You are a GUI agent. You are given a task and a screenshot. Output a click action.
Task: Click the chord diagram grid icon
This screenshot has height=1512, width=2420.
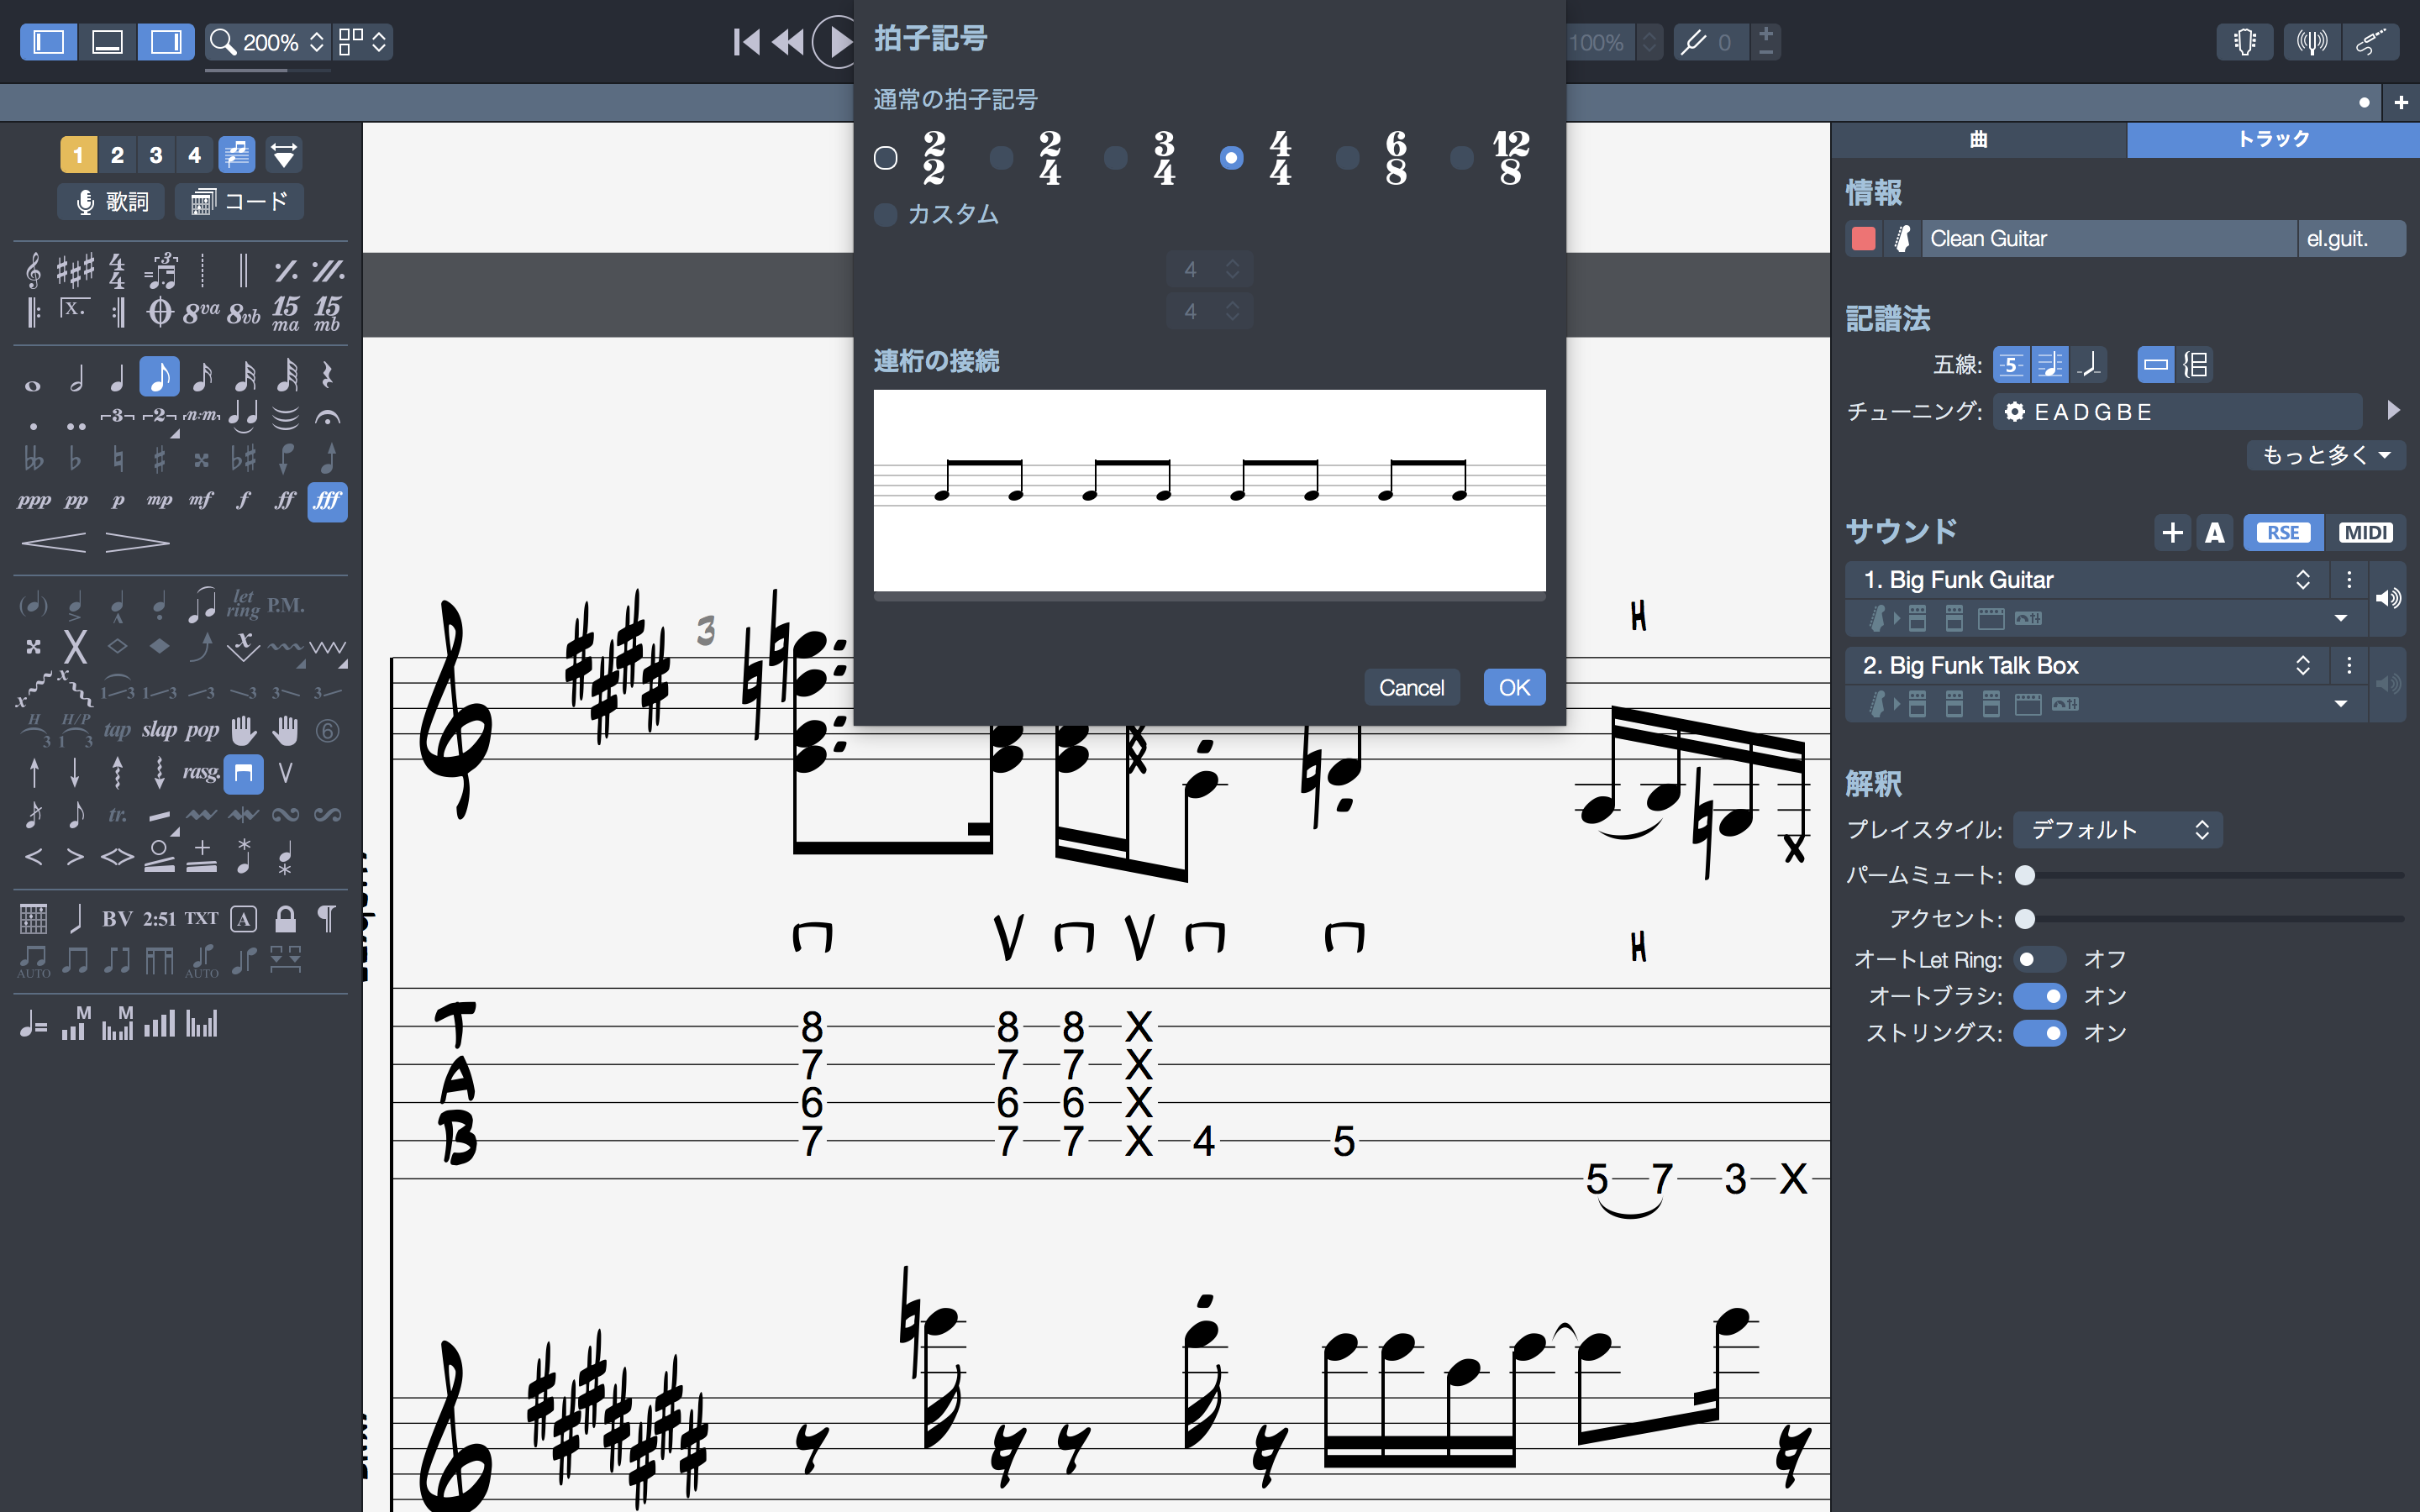point(33,918)
